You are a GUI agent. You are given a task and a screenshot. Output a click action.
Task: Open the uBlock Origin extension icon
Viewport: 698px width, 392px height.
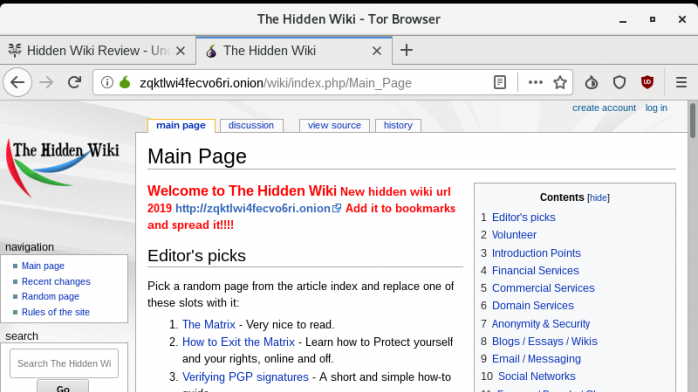[x=647, y=82]
